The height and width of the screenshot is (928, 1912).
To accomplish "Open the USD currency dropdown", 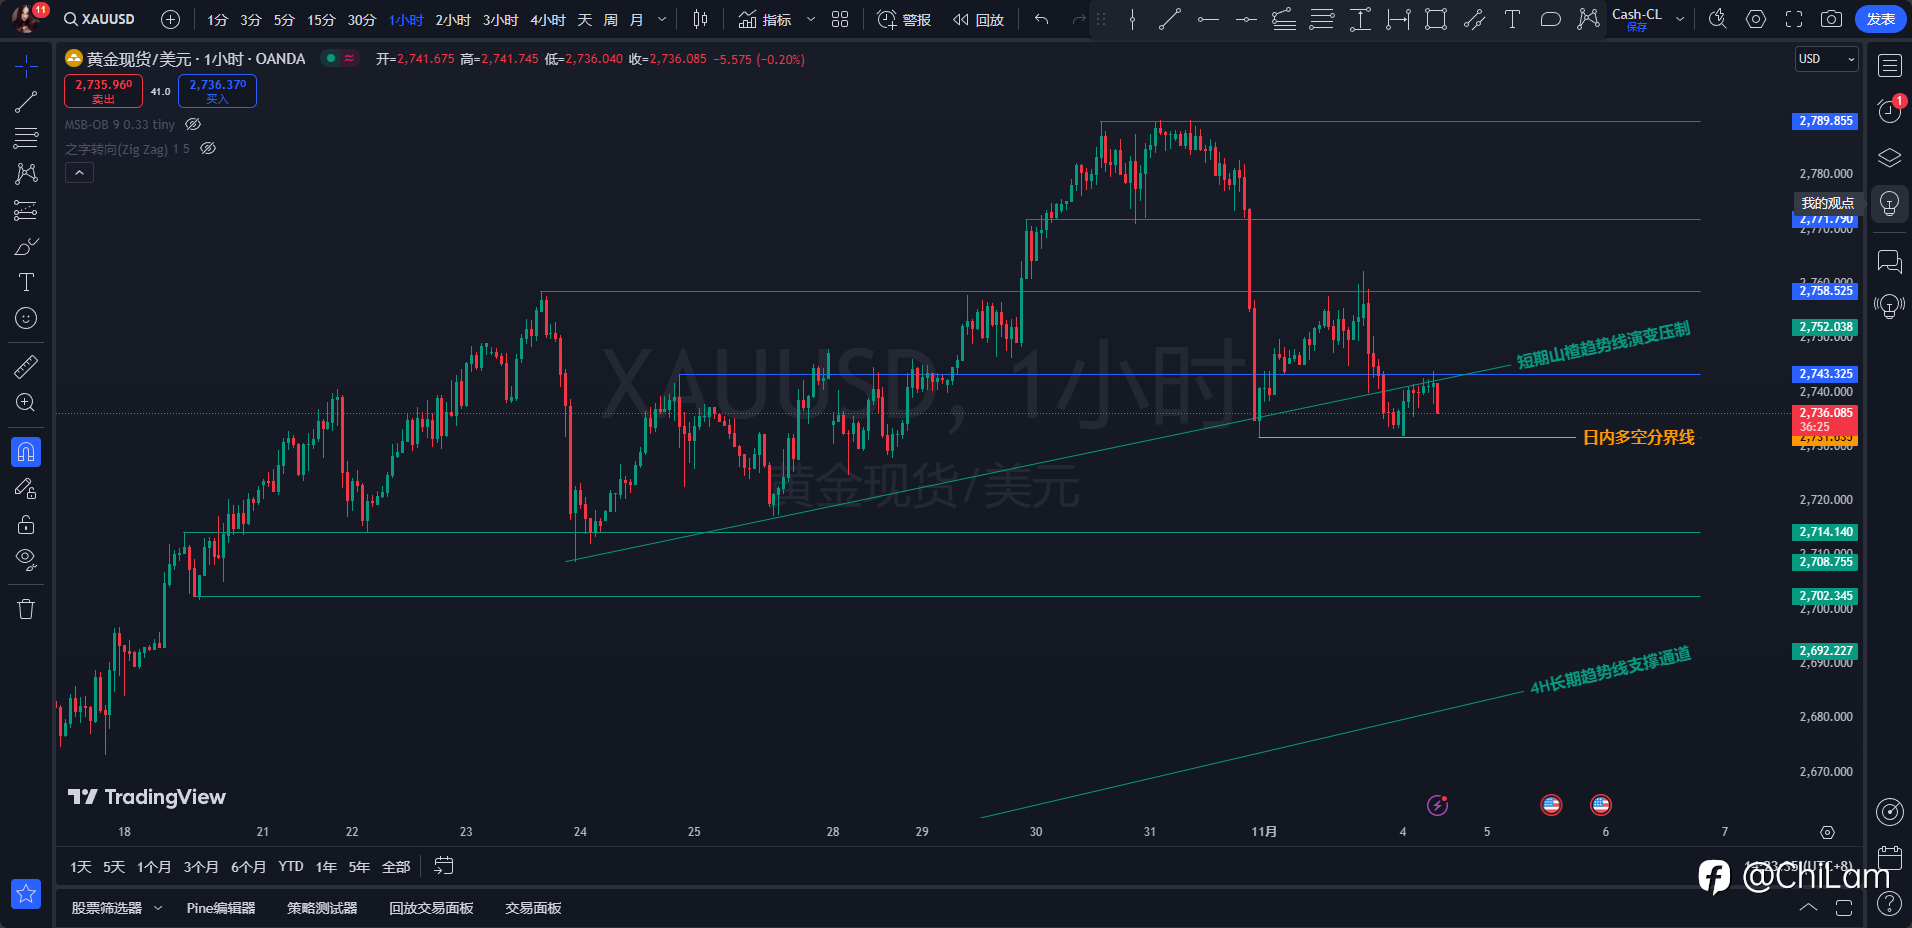I will tap(1826, 59).
